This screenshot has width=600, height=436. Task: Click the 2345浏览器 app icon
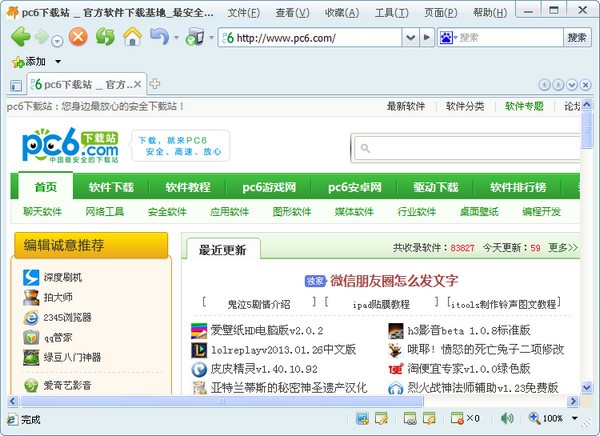tap(31, 317)
